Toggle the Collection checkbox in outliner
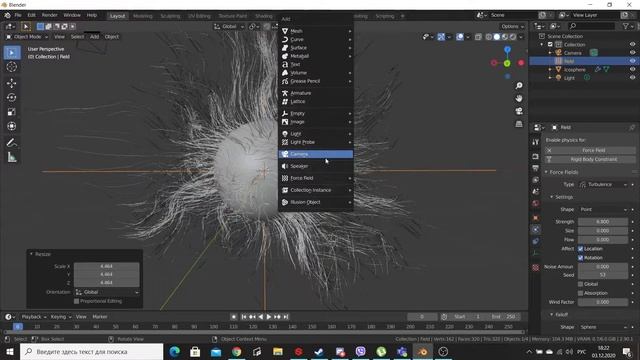 tap(550, 44)
